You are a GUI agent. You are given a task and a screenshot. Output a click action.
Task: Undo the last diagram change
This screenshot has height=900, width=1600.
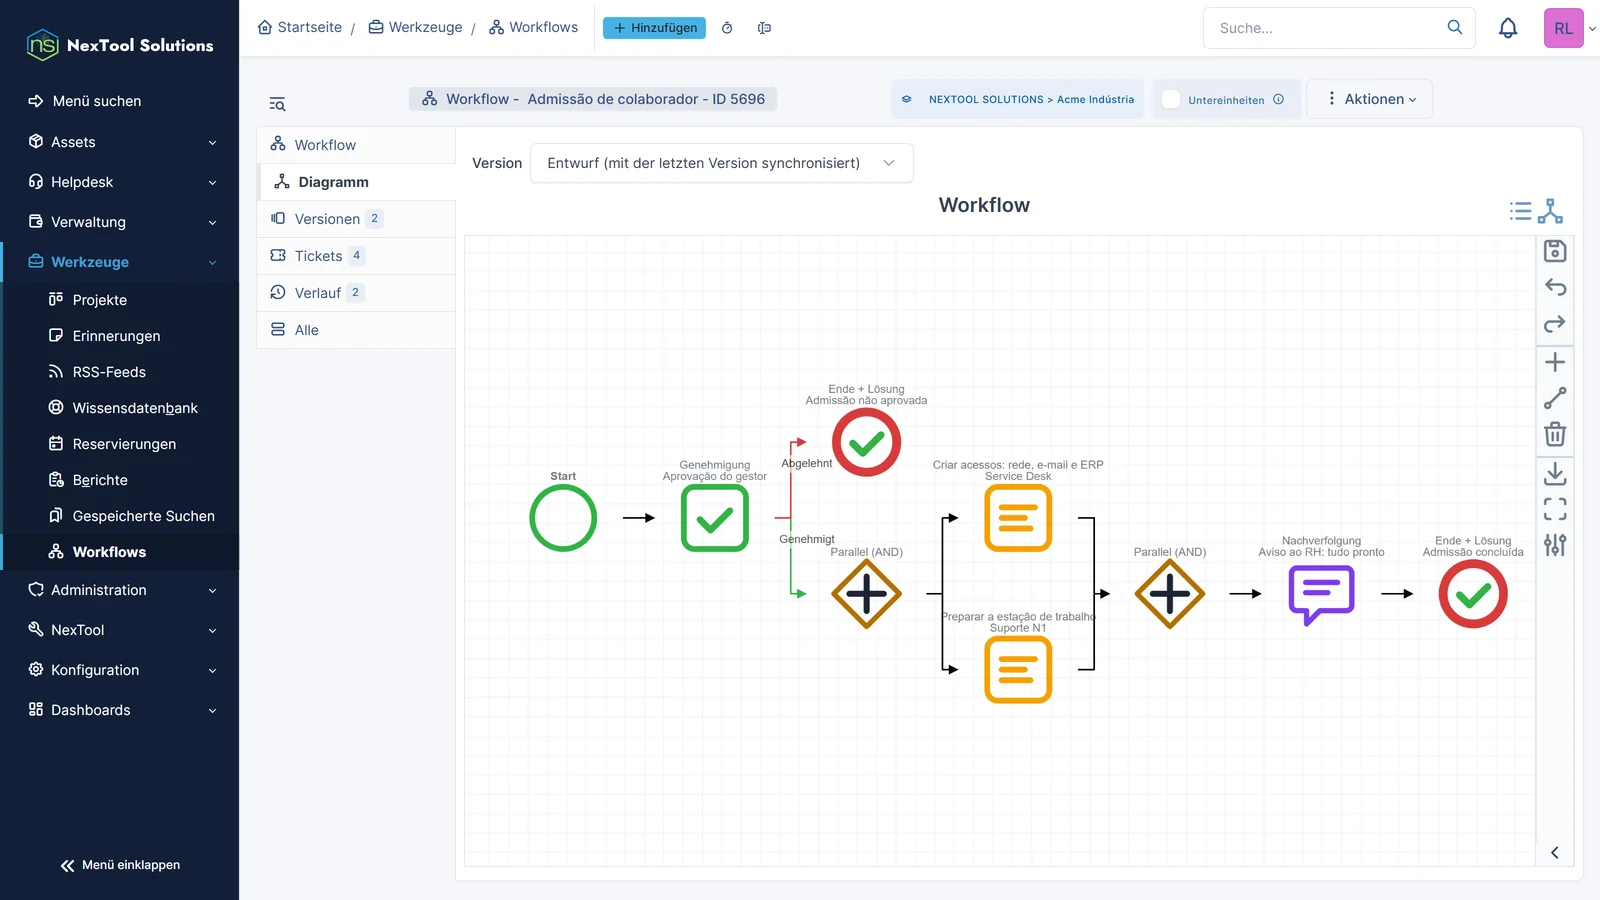(x=1555, y=288)
